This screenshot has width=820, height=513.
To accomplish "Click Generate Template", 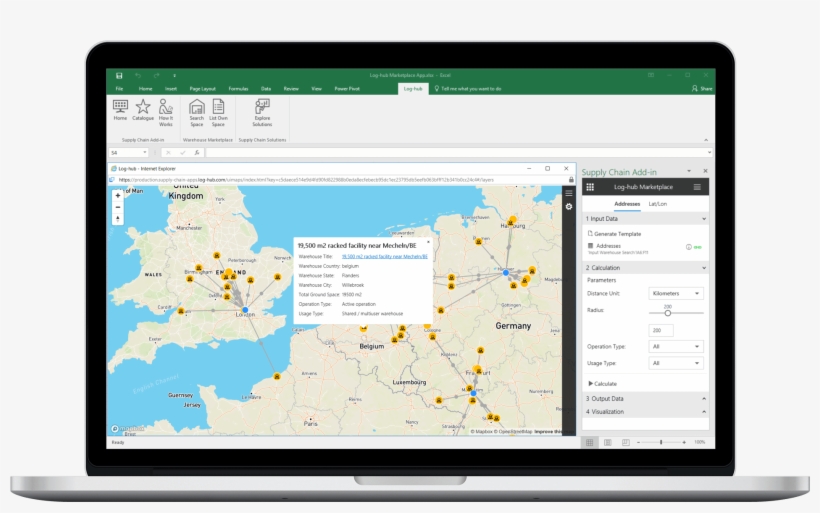I will pos(614,234).
